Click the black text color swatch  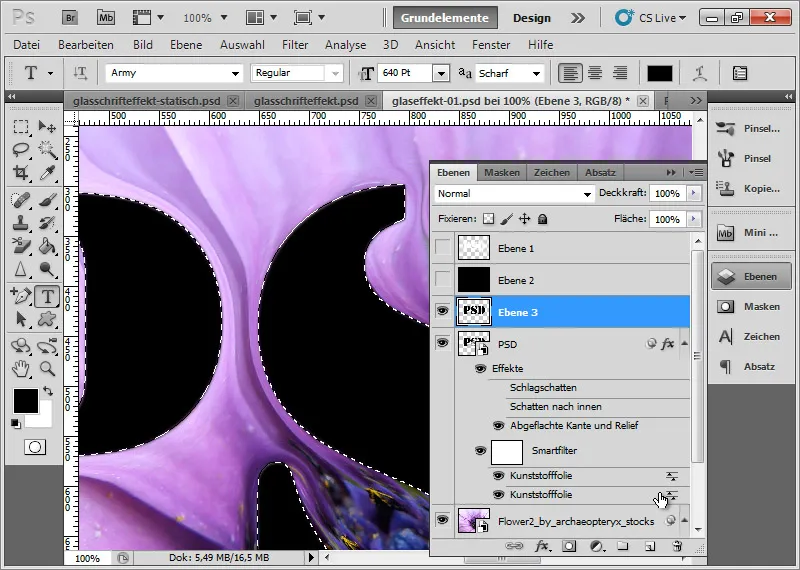point(660,73)
